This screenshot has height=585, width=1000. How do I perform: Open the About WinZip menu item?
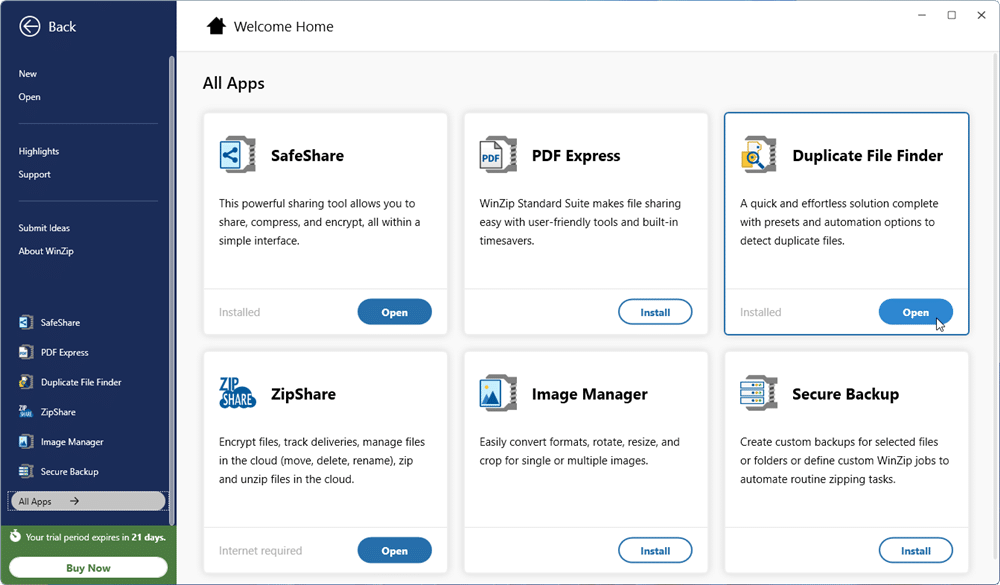click(45, 251)
